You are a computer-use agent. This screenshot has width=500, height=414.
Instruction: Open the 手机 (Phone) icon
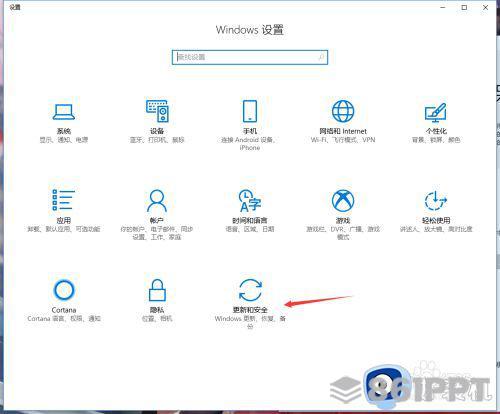coord(250,111)
